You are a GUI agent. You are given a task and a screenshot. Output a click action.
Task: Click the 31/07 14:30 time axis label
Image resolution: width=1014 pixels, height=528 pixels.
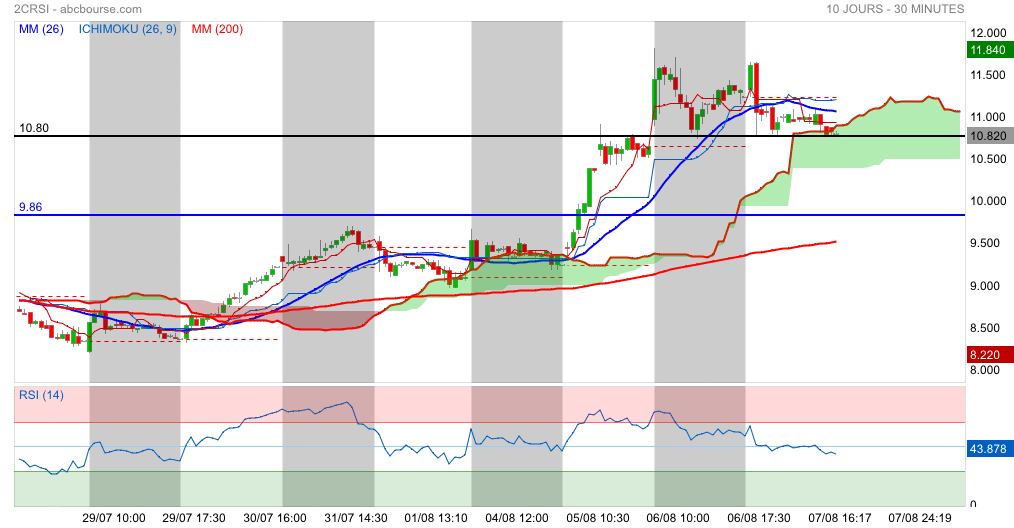click(356, 518)
